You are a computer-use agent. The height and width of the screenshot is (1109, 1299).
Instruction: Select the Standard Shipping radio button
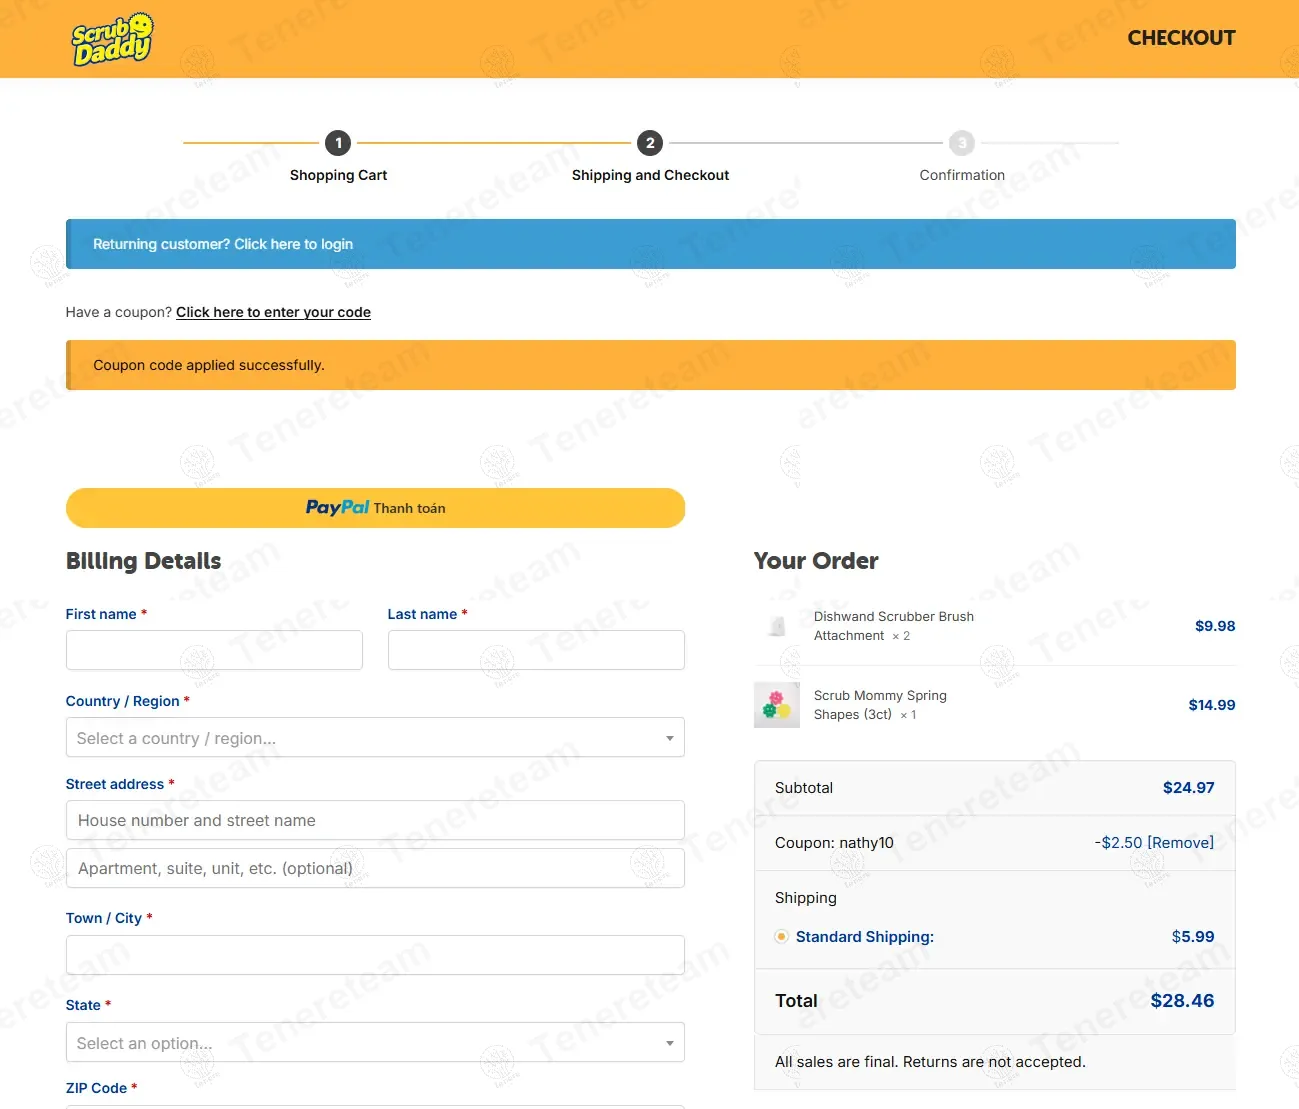point(782,937)
